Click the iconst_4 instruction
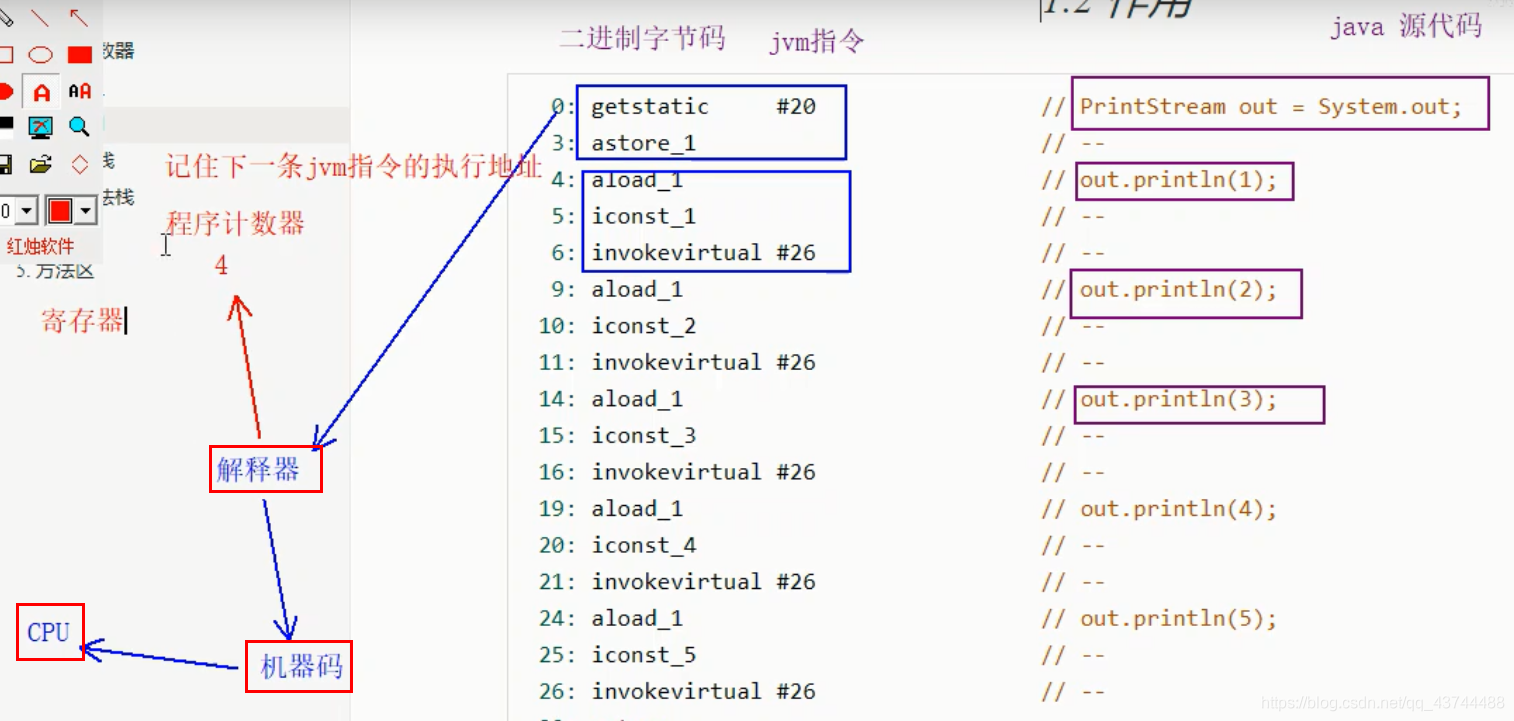1514x721 pixels. [643, 545]
